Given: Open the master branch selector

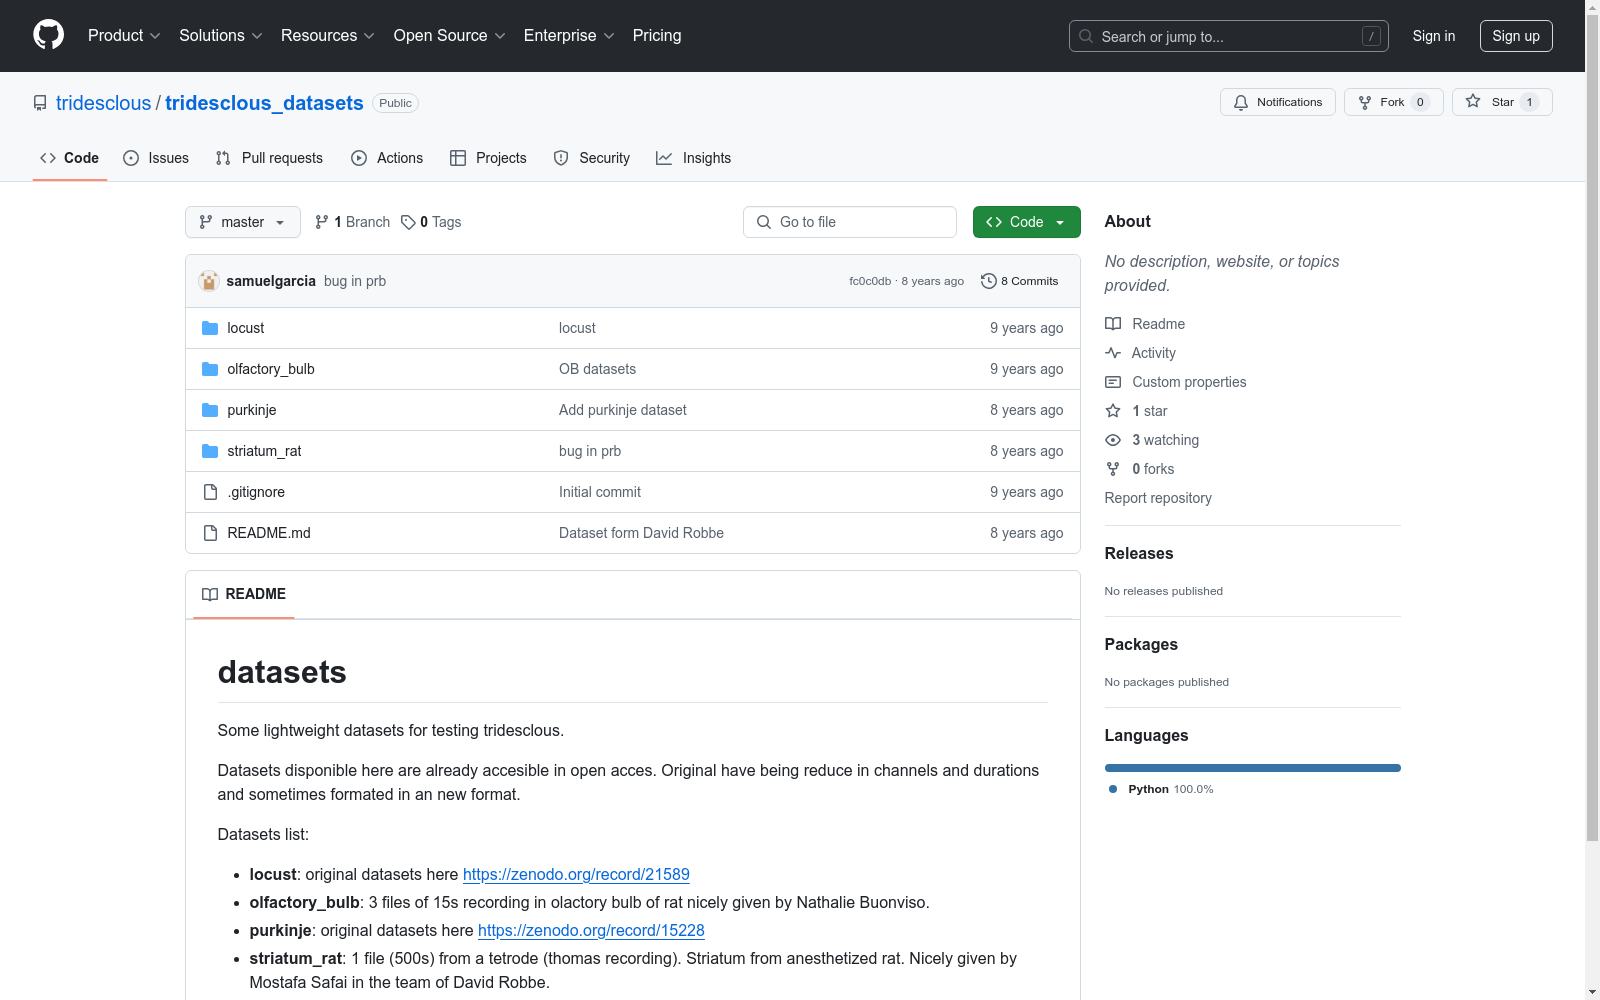Looking at the screenshot, I should tap(243, 222).
